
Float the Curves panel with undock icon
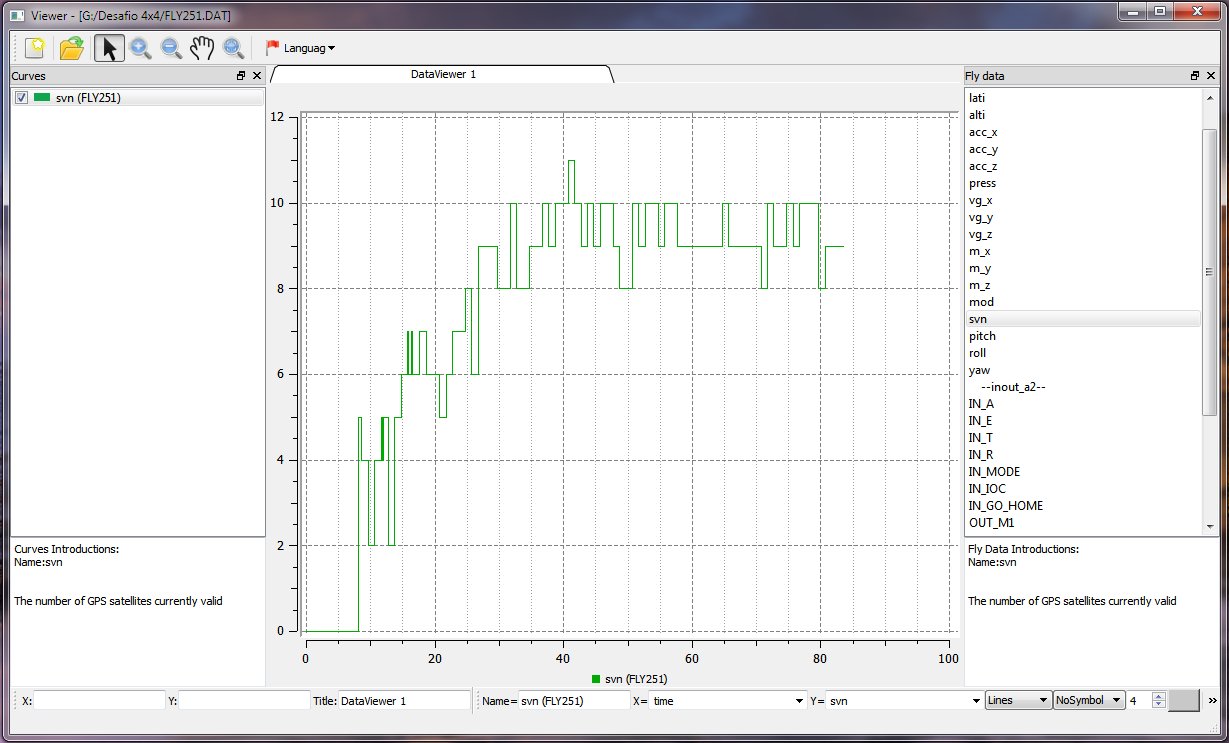pyautogui.click(x=241, y=76)
